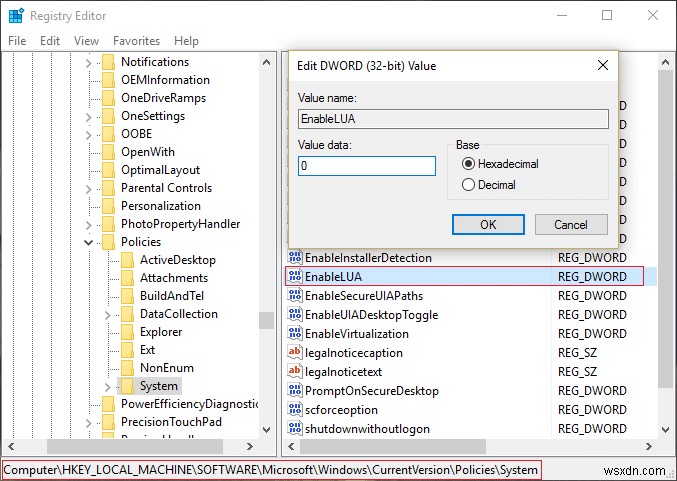
Task: Click the Notifications folder icon
Action: pos(108,62)
